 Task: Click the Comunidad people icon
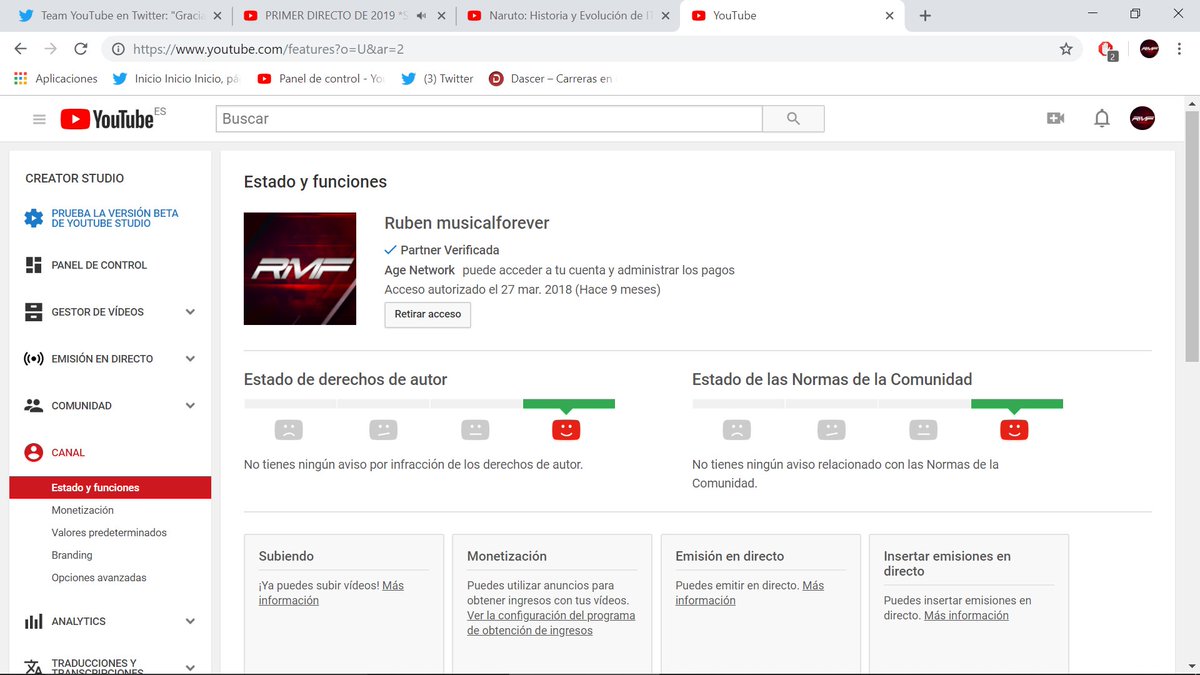coord(33,406)
